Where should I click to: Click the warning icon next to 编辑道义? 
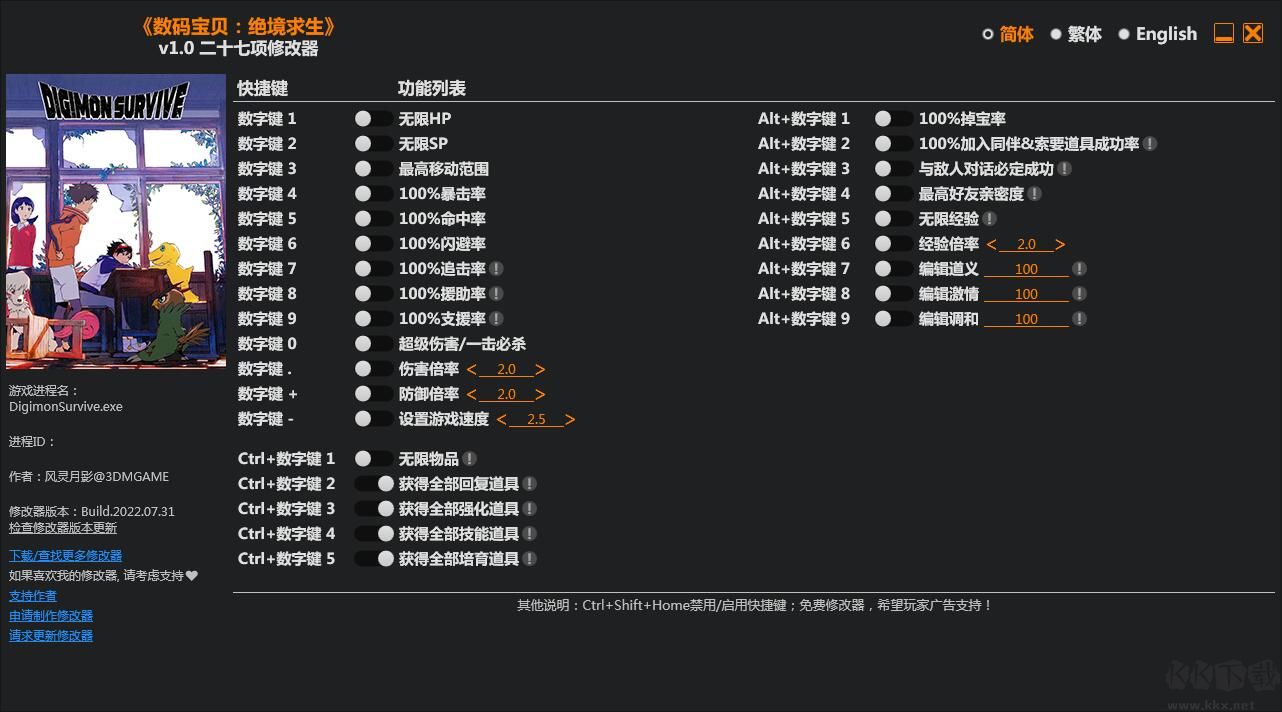(x=1081, y=268)
